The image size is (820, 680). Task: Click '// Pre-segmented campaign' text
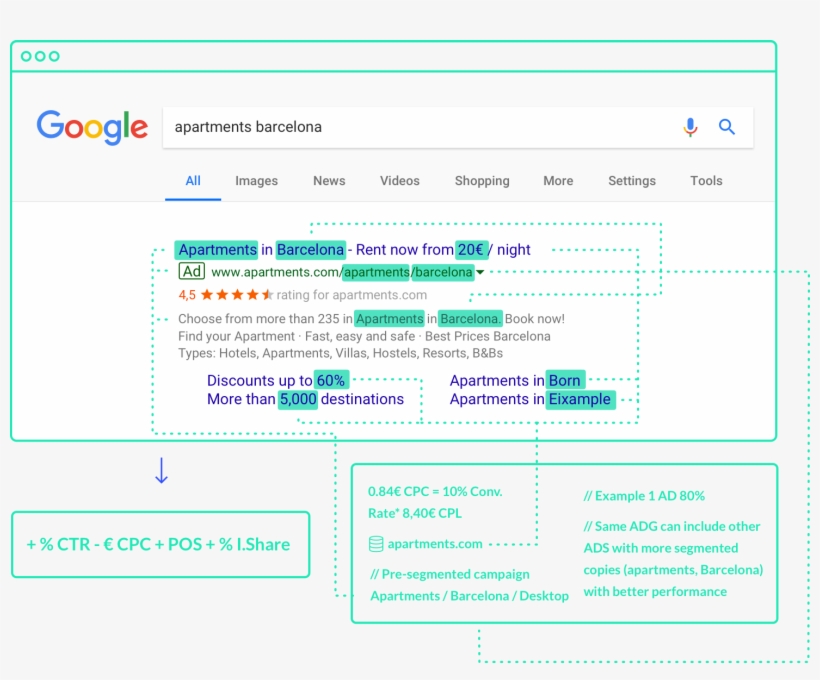450,574
